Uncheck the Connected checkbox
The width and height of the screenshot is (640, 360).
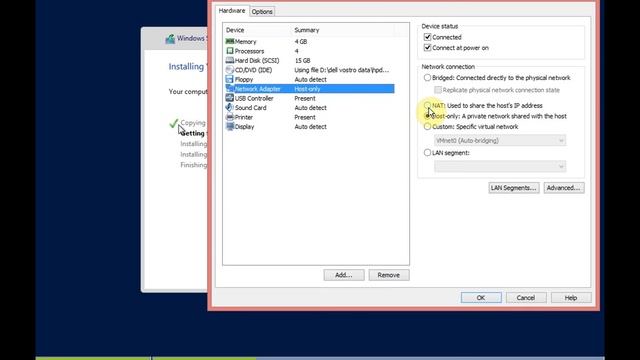(427, 37)
